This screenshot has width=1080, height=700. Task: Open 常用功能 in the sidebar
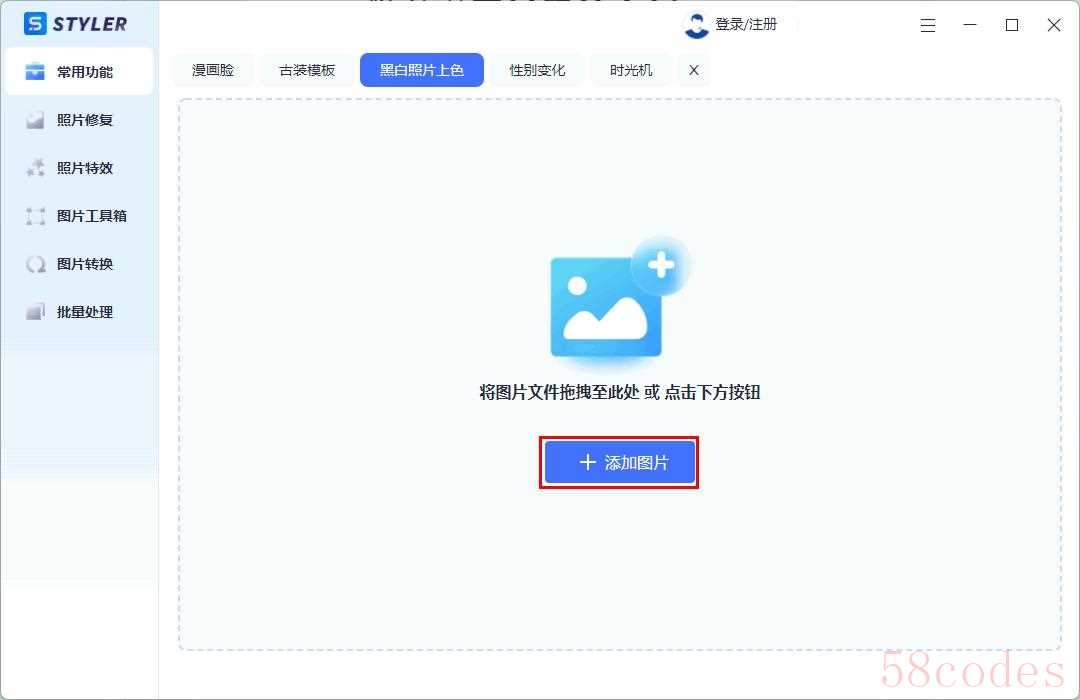point(79,72)
